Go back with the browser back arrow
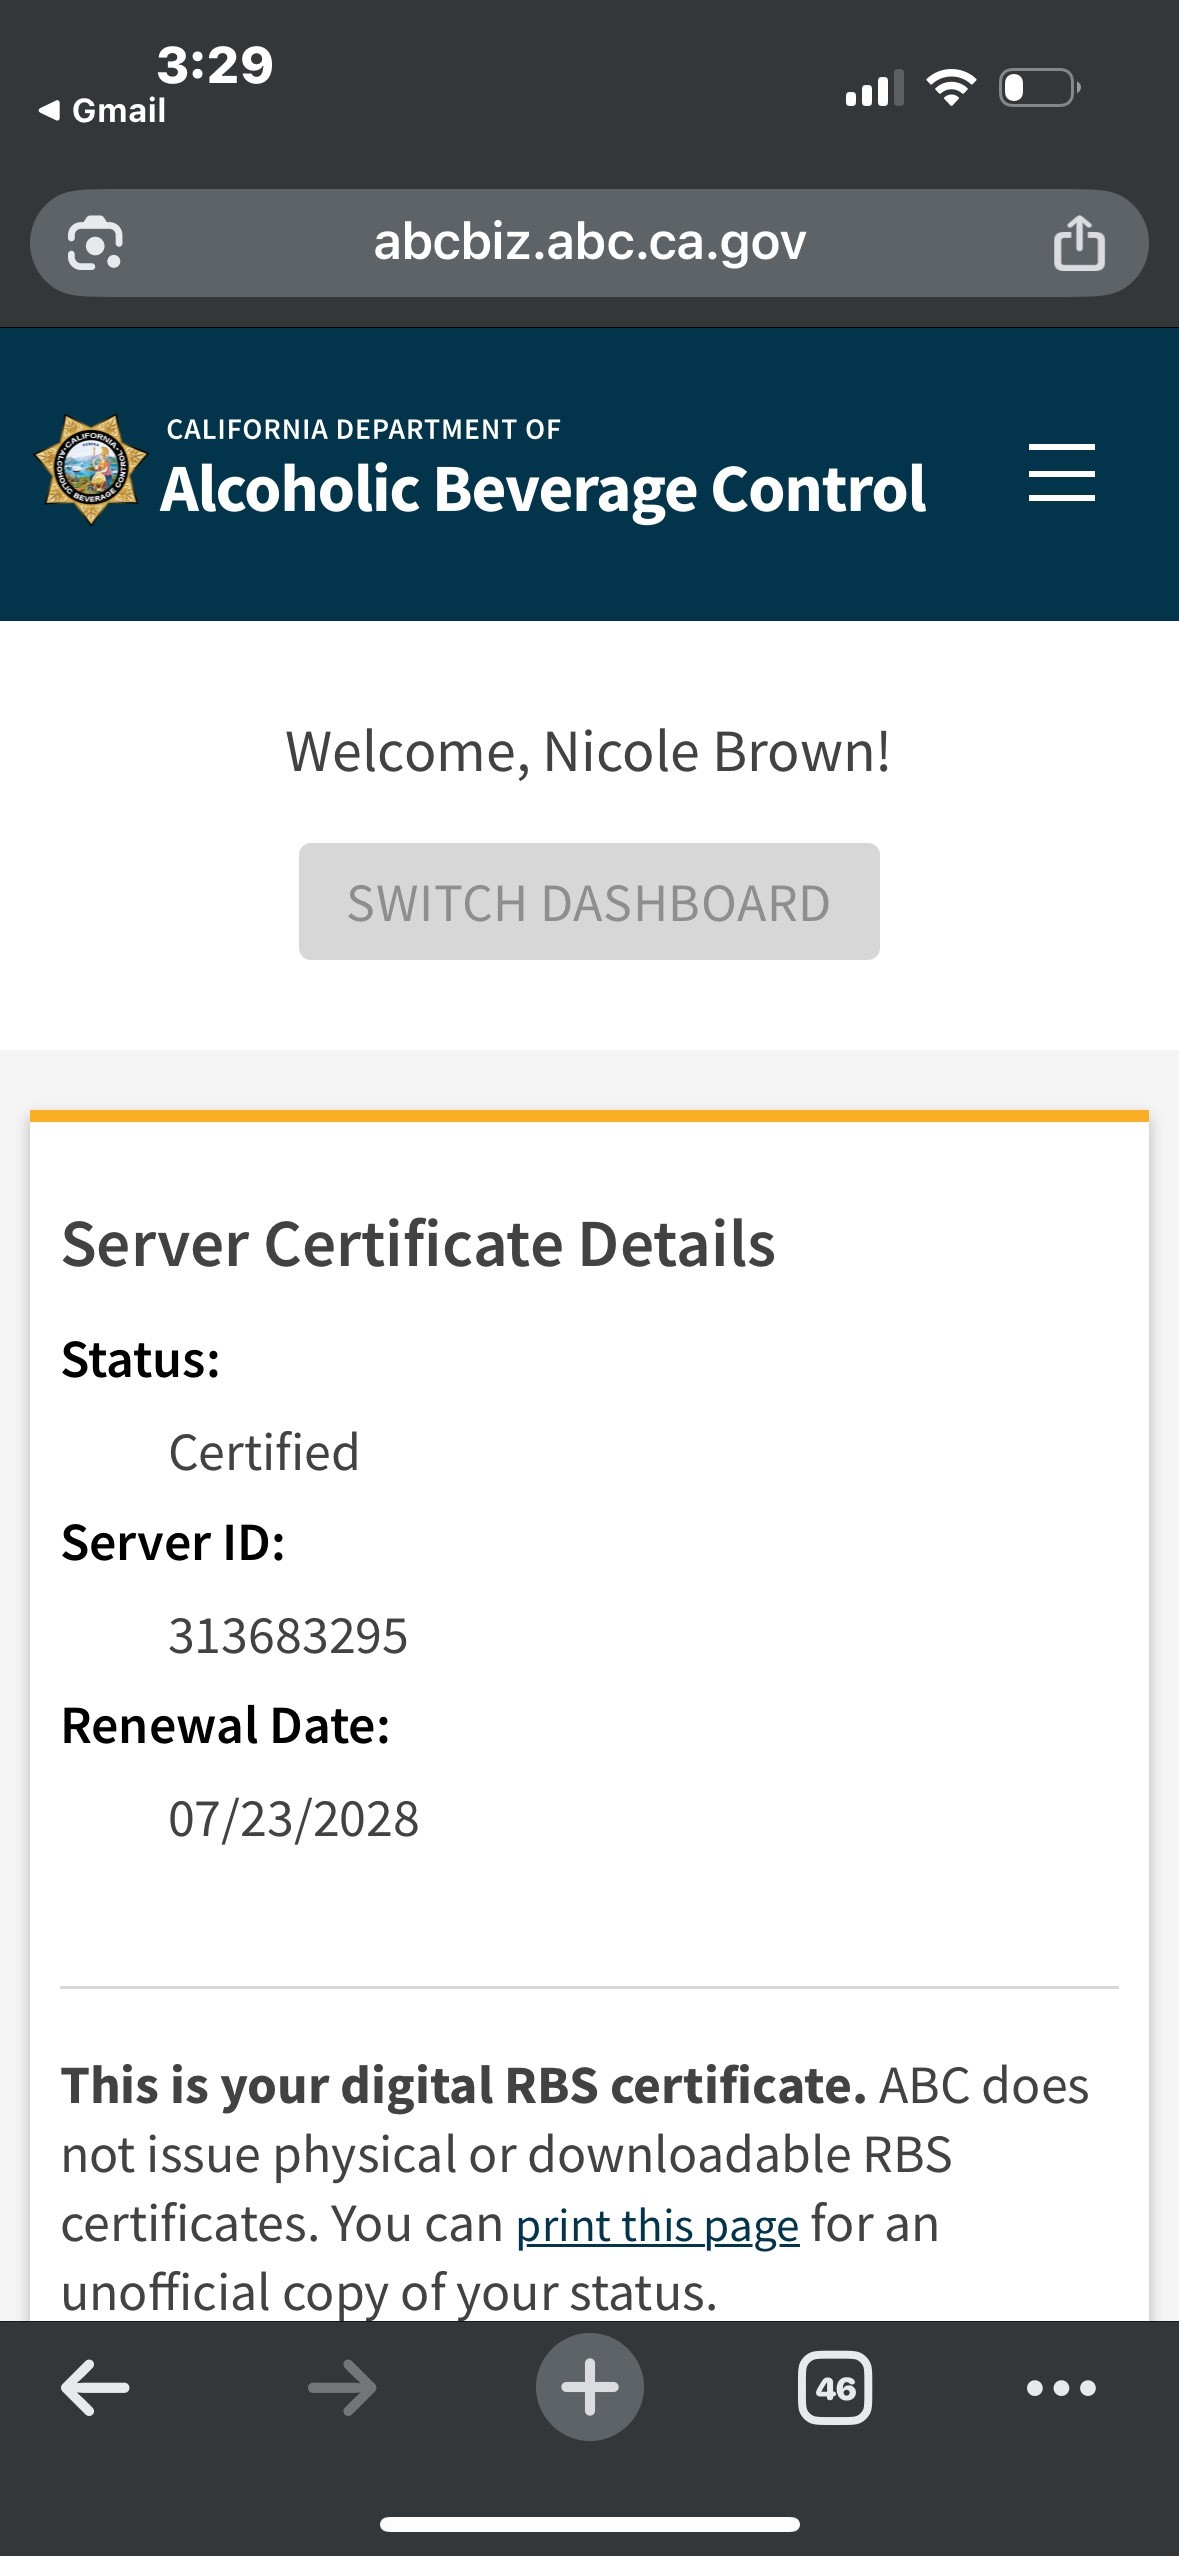The width and height of the screenshot is (1179, 2556). click(95, 2388)
